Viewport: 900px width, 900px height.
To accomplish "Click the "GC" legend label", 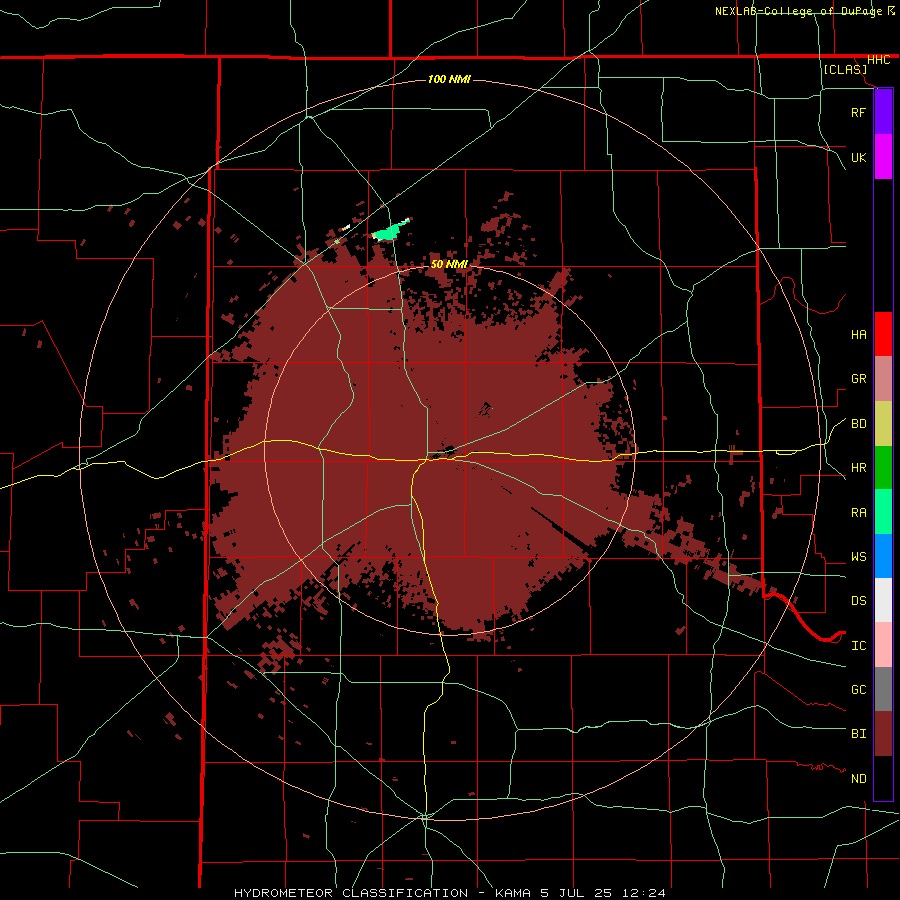I will pyautogui.click(x=858, y=689).
